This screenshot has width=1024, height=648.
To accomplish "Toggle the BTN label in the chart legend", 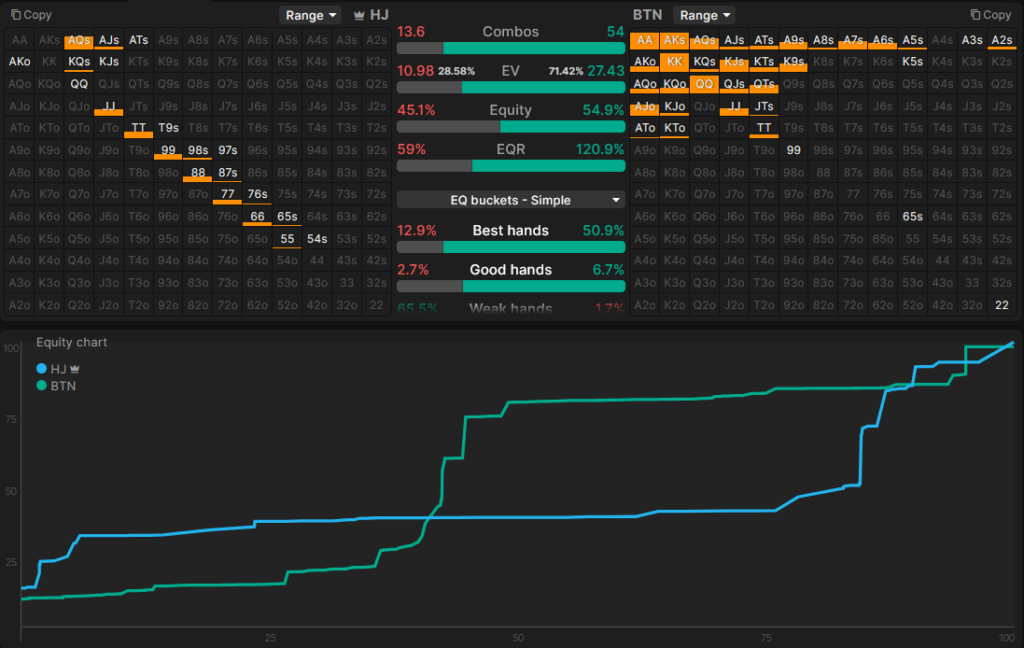I will (63, 385).
